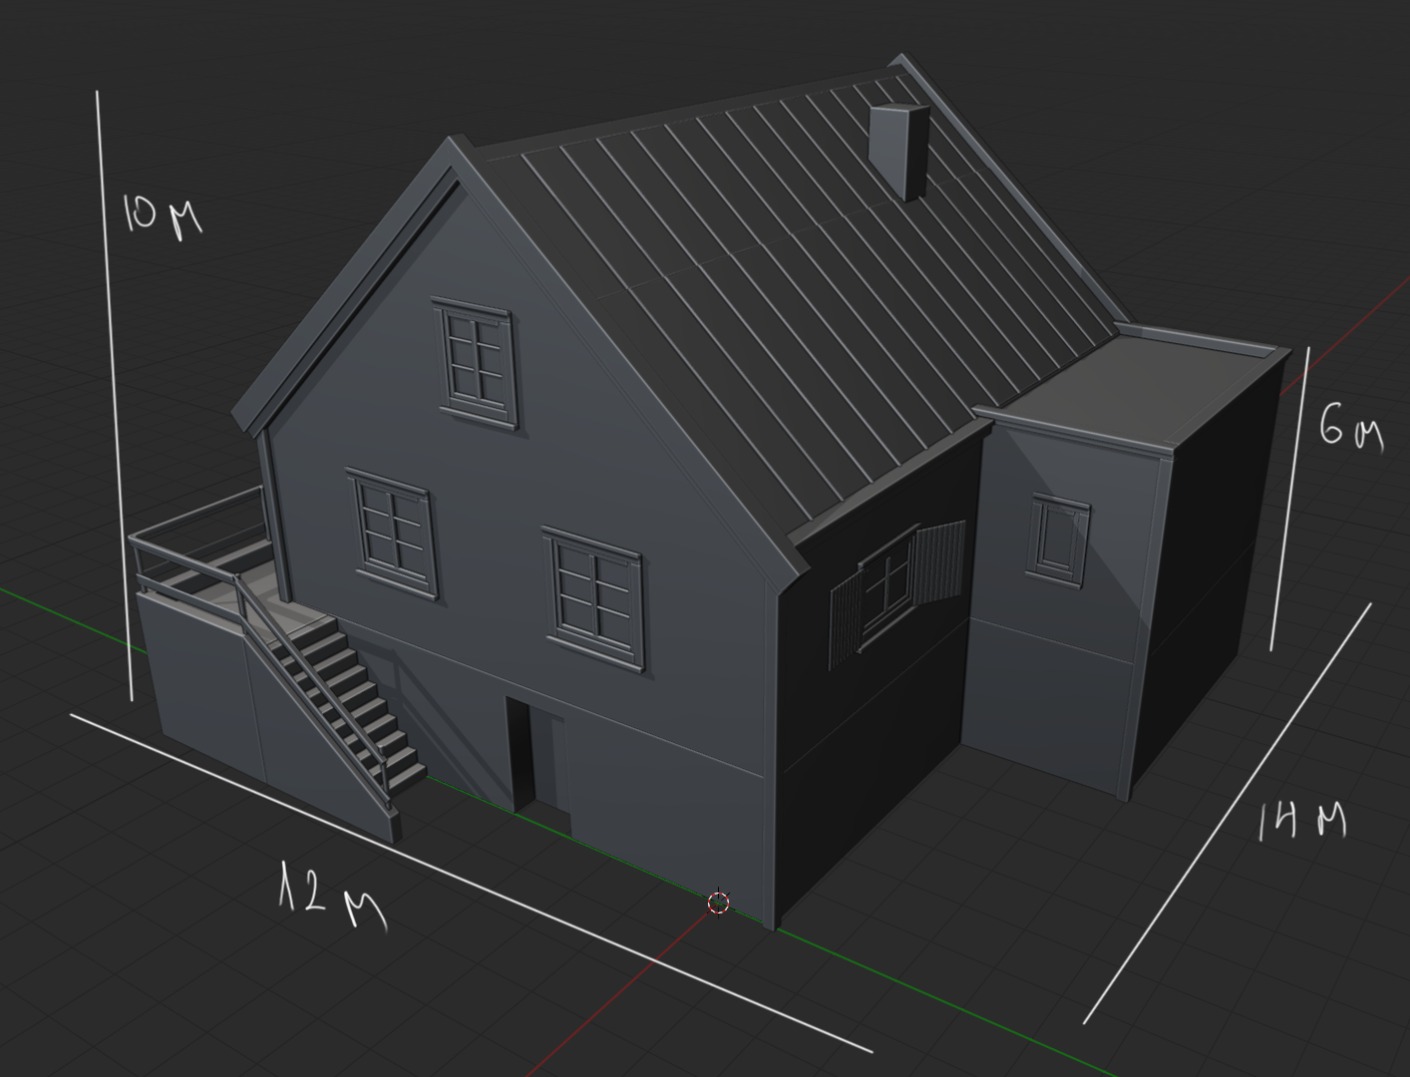This screenshot has height=1077, width=1410.
Task: Select the left middle-floor window on front wall
Action: (x=393, y=533)
